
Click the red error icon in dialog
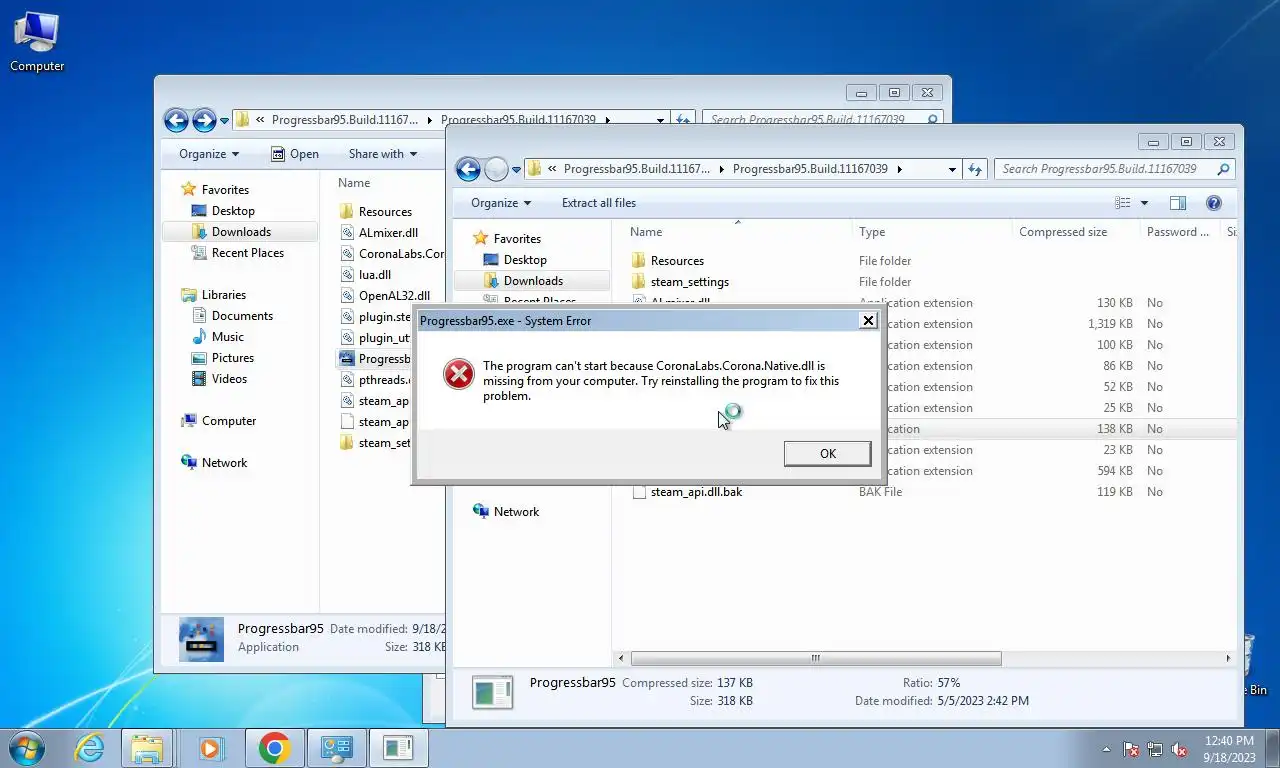(x=459, y=374)
